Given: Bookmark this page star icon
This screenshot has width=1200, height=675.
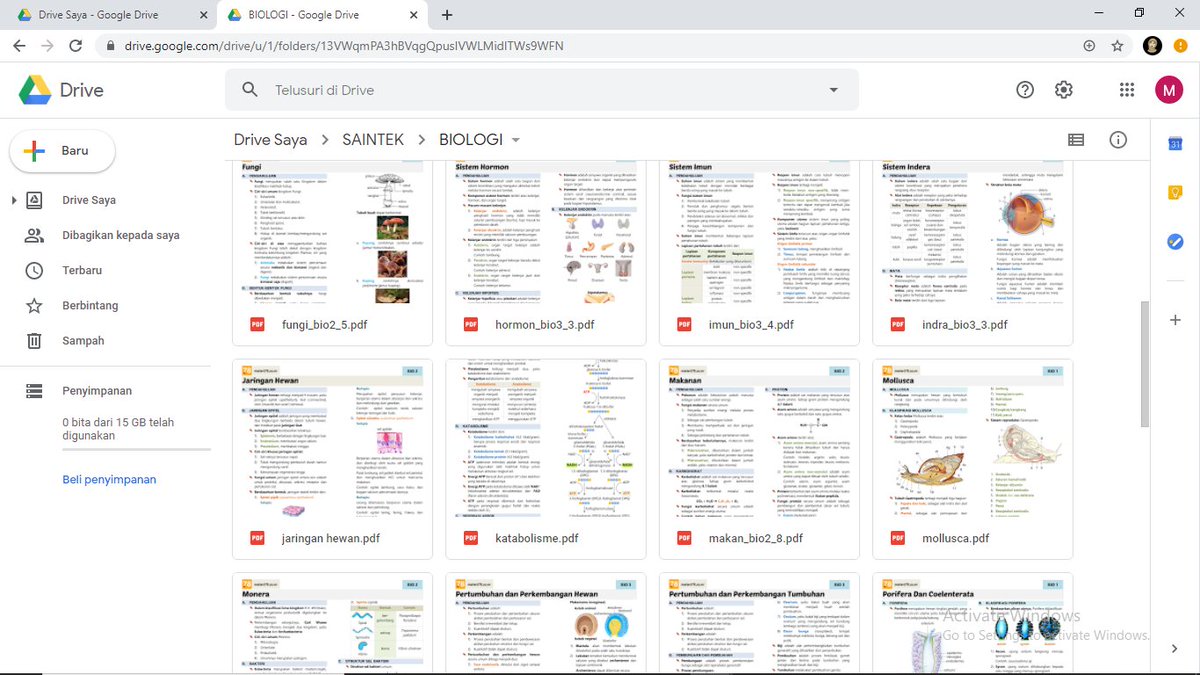Looking at the screenshot, I should [1117, 46].
